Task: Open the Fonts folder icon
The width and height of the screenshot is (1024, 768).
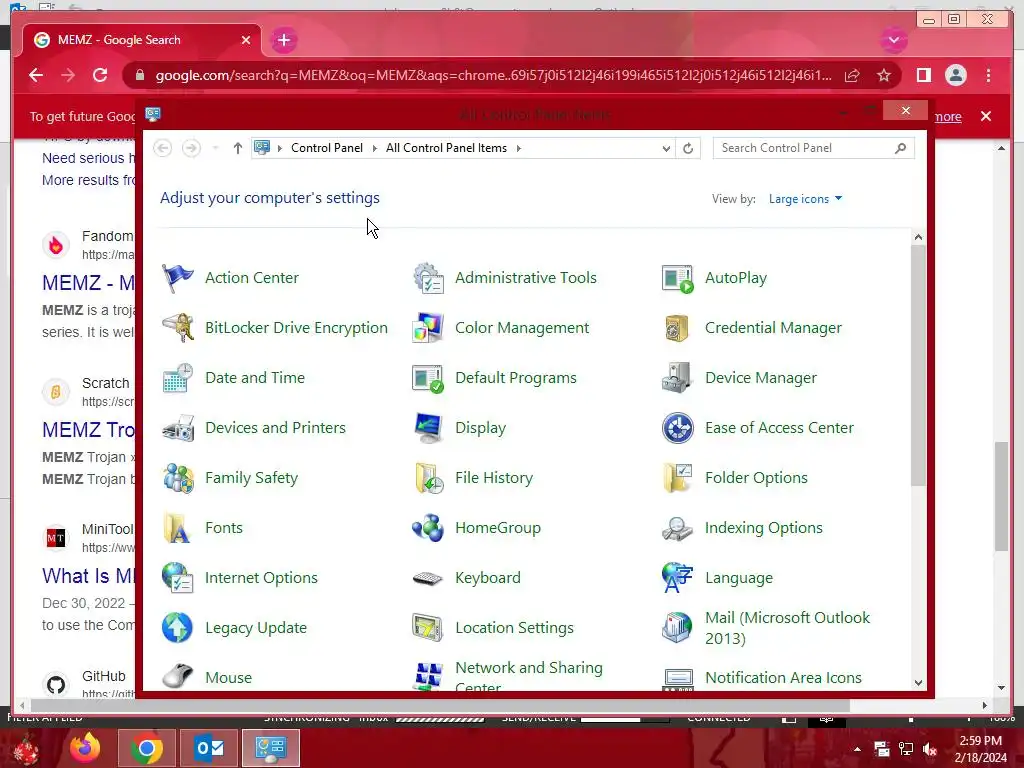Action: (x=178, y=528)
